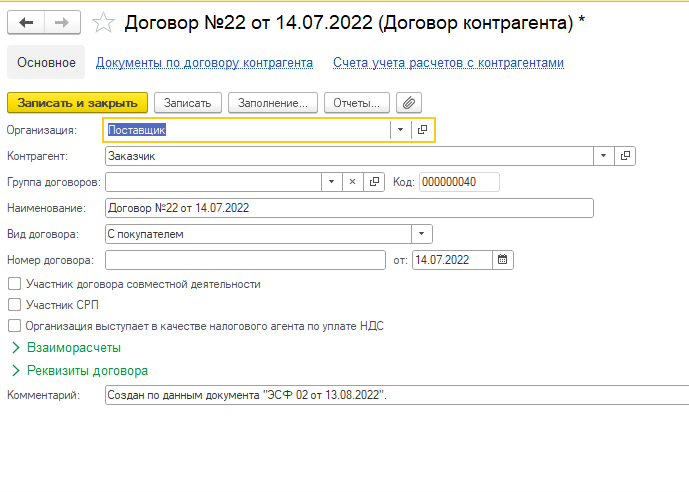Toggle the налогового агента по уплате НДС checkbox
689x492 pixels.
14,325
